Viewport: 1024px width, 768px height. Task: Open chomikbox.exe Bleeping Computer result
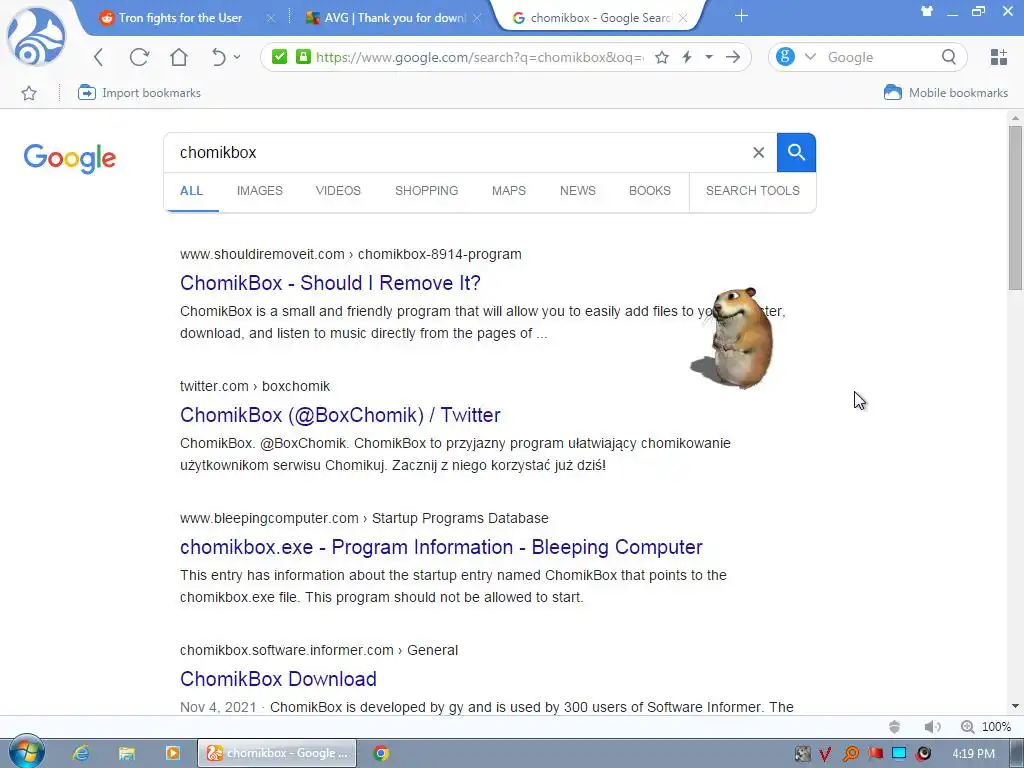(441, 547)
